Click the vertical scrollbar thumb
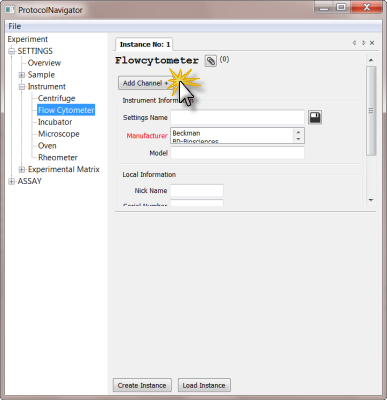This screenshot has width=387, height=400. (371, 111)
